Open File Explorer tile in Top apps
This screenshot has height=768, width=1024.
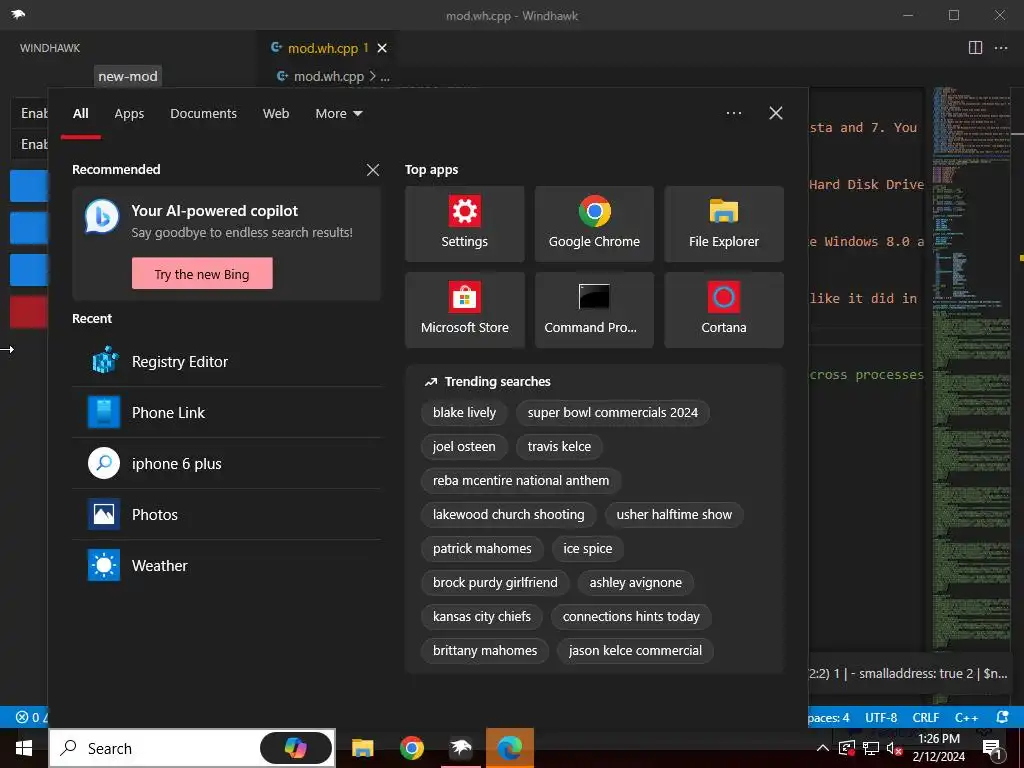coord(724,224)
